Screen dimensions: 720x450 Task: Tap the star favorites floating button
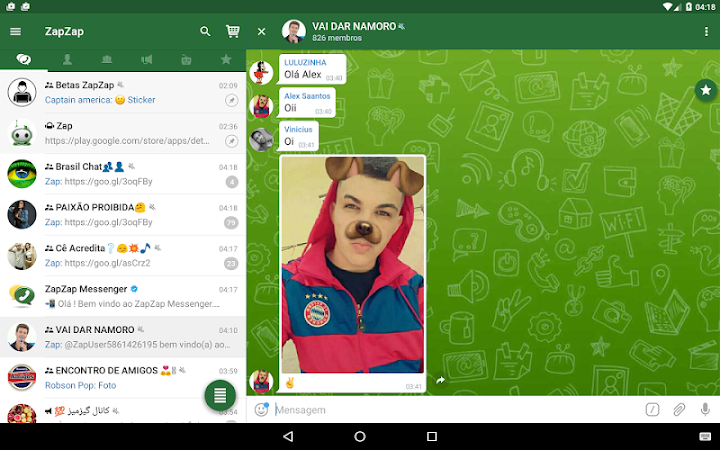(706, 90)
